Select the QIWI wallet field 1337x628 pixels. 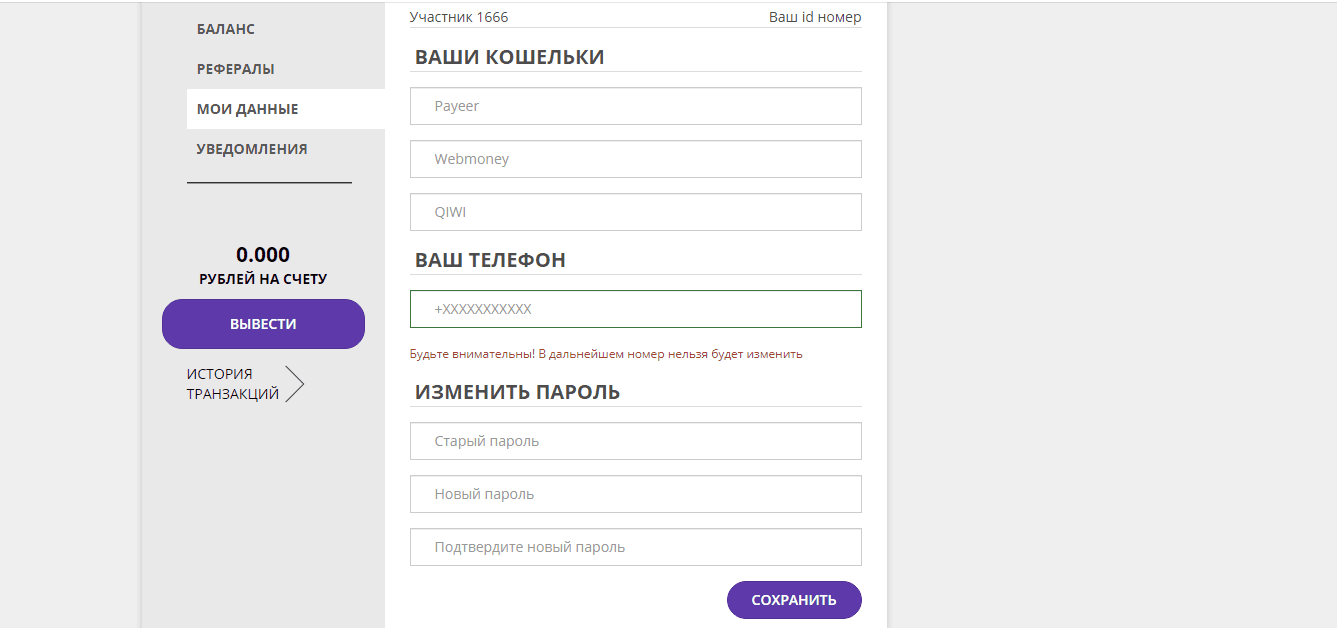tap(636, 211)
